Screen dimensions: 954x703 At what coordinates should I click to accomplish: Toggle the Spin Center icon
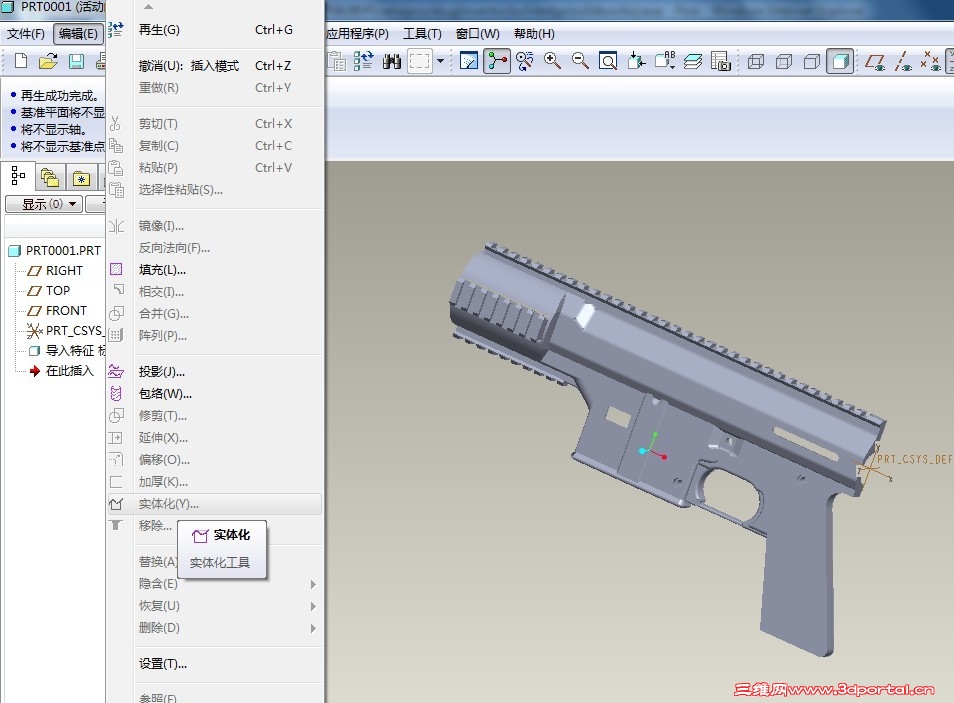[x=497, y=61]
